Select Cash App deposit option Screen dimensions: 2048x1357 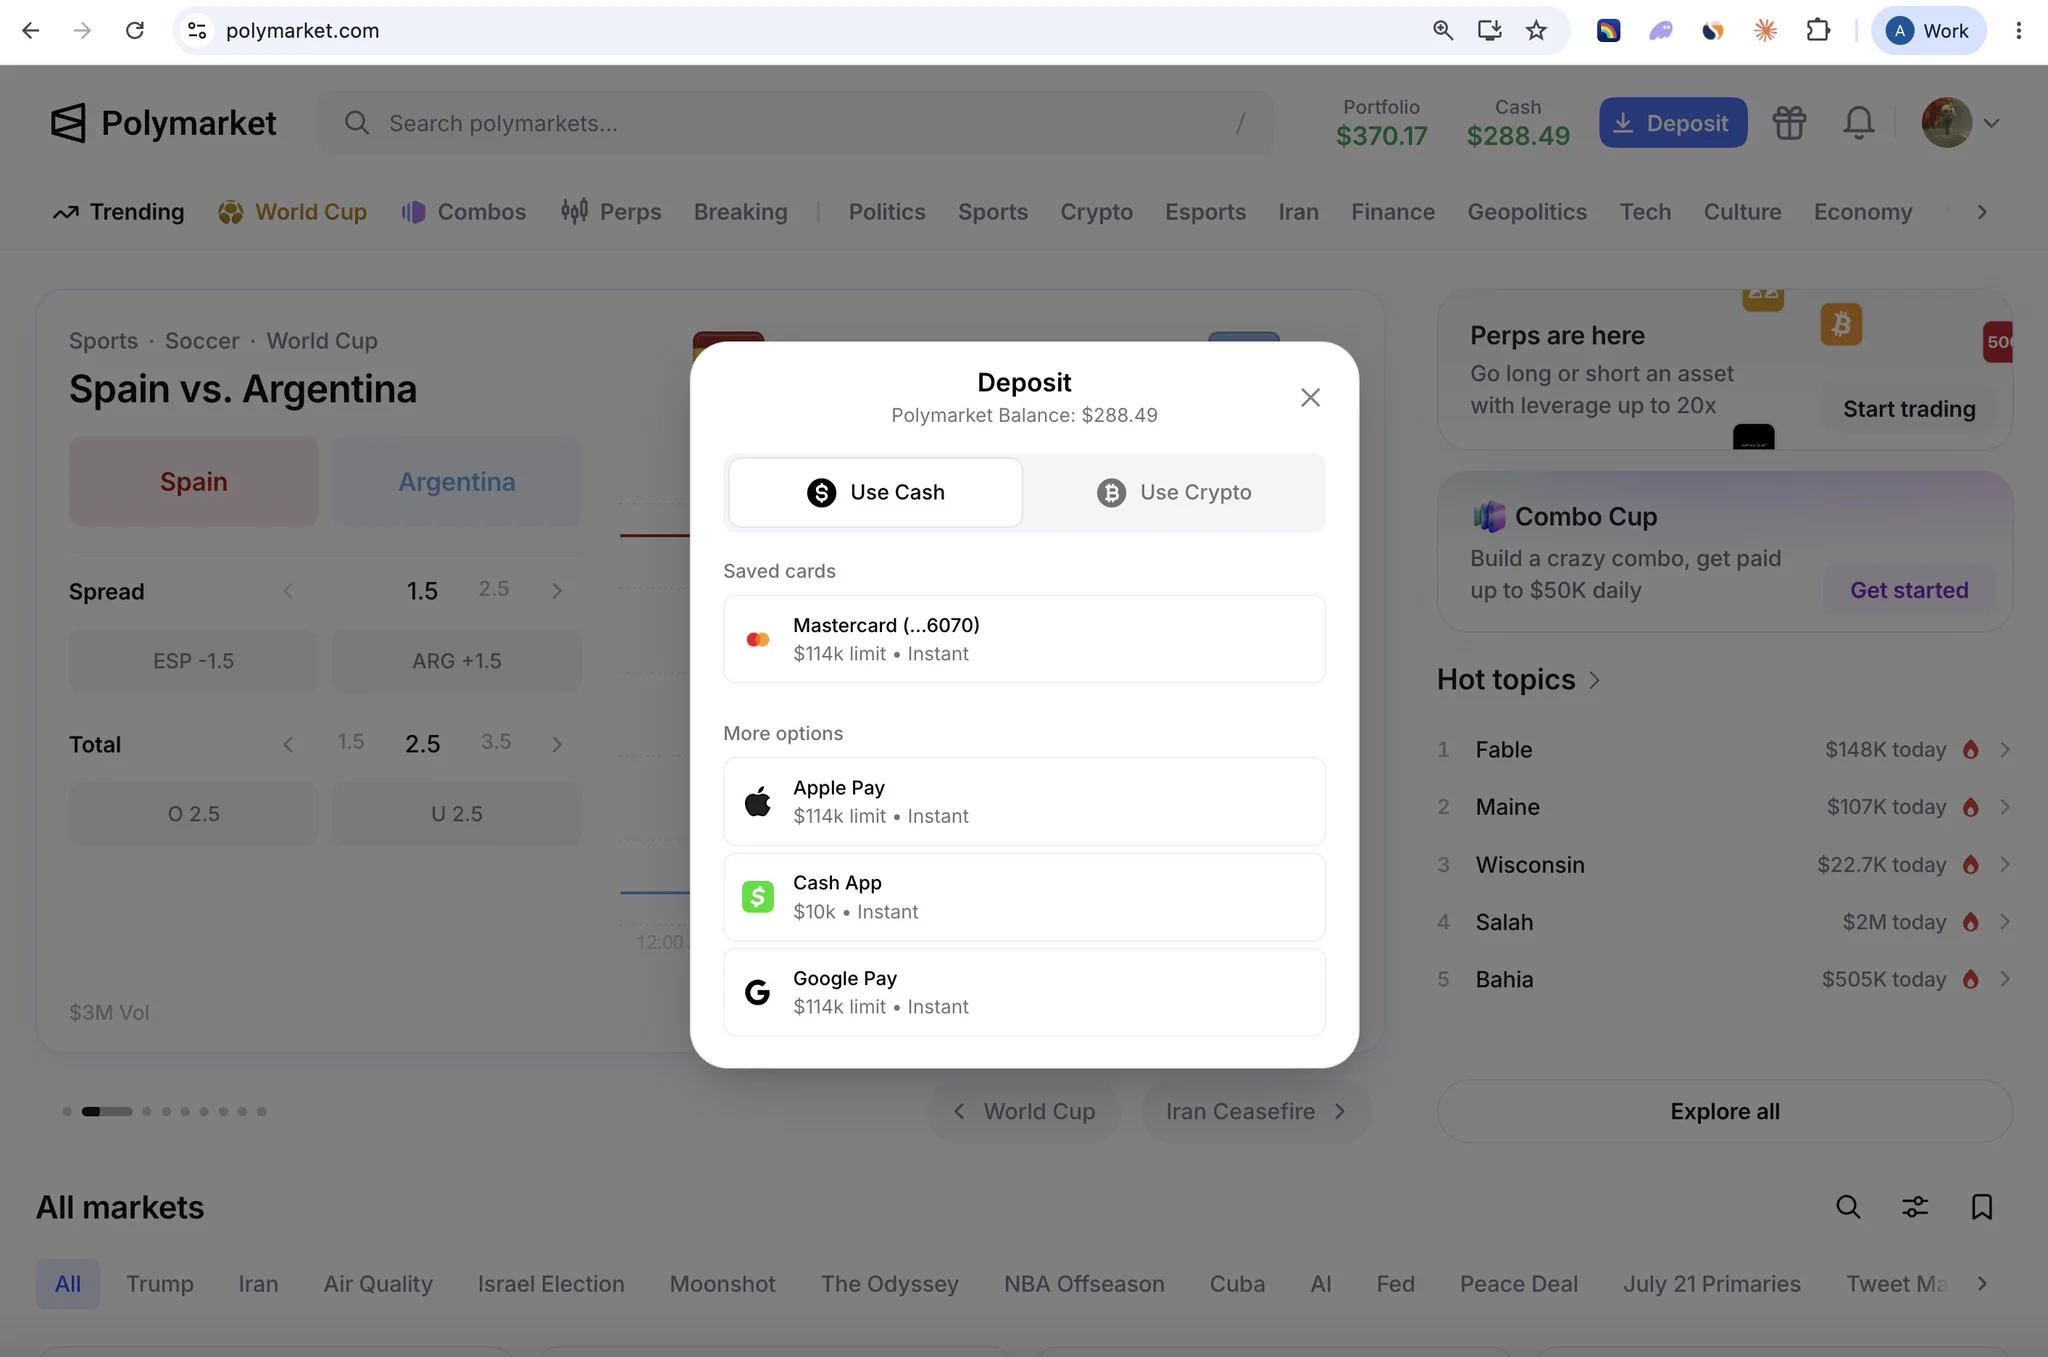pyautogui.click(x=1024, y=897)
